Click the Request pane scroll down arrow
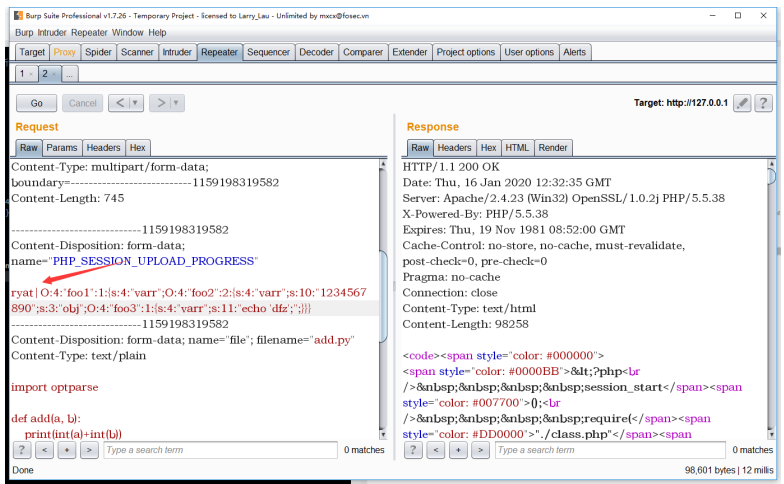Screen dimensions: 784x484 point(383,434)
